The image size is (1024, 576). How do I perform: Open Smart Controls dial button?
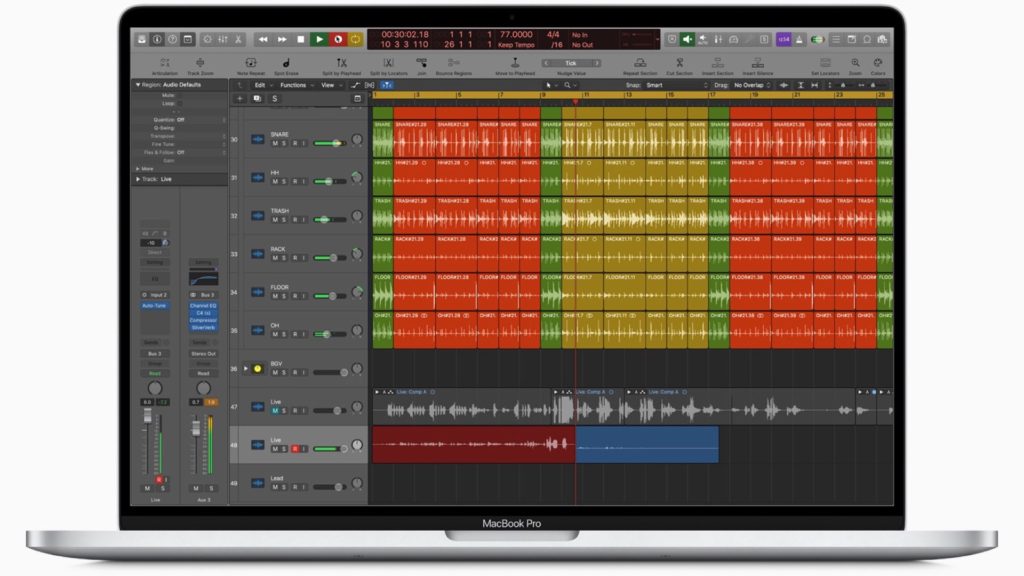tap(208, 39)
